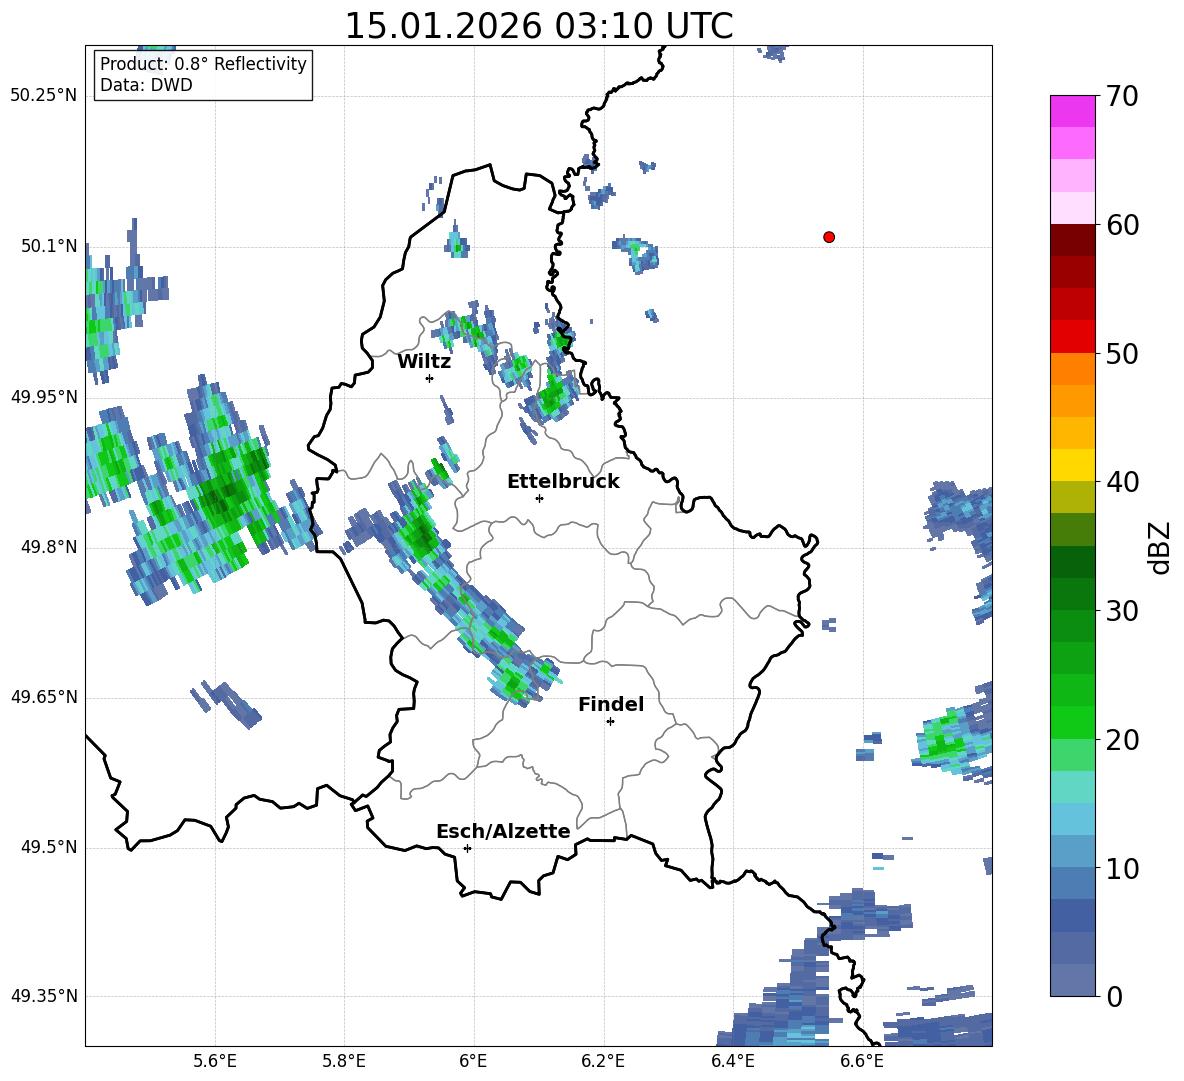Select the Esch/Alzette city label
Image resolution: width=1184 pixels, height=1081 pixels.
tap(503, 831)
